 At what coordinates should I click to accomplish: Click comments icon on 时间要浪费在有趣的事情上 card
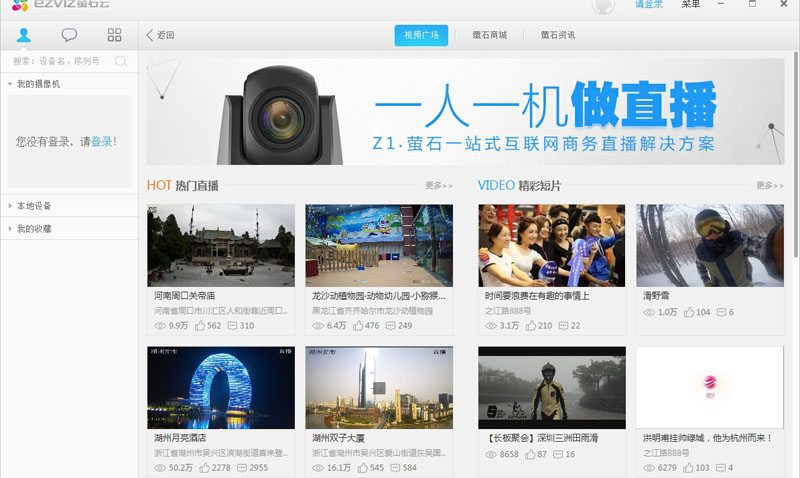(x=563, y=325)
